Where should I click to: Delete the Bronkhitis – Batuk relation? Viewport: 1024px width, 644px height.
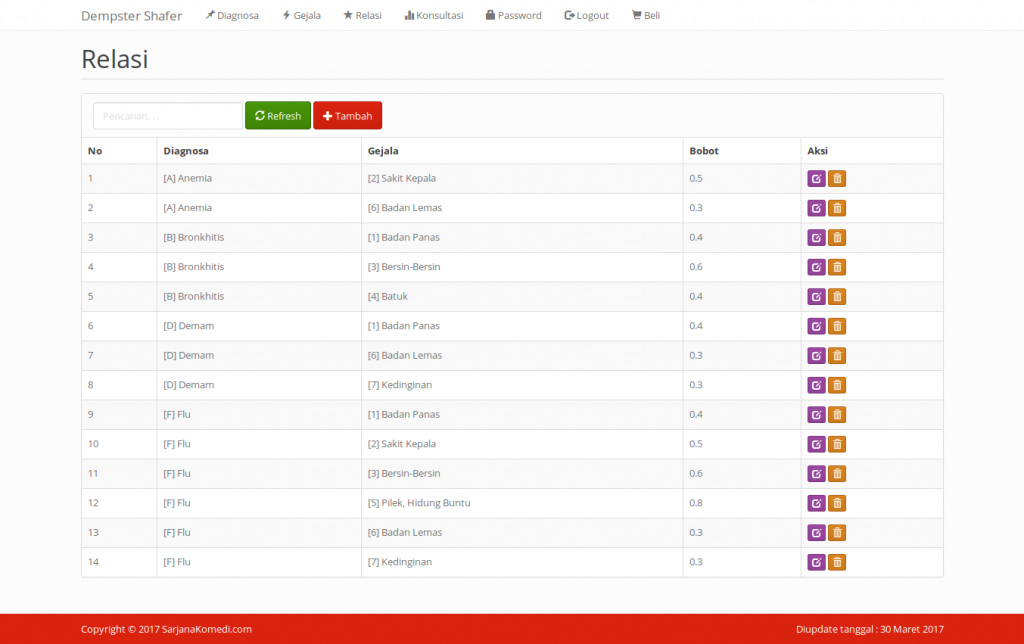(x=837, y=296)
